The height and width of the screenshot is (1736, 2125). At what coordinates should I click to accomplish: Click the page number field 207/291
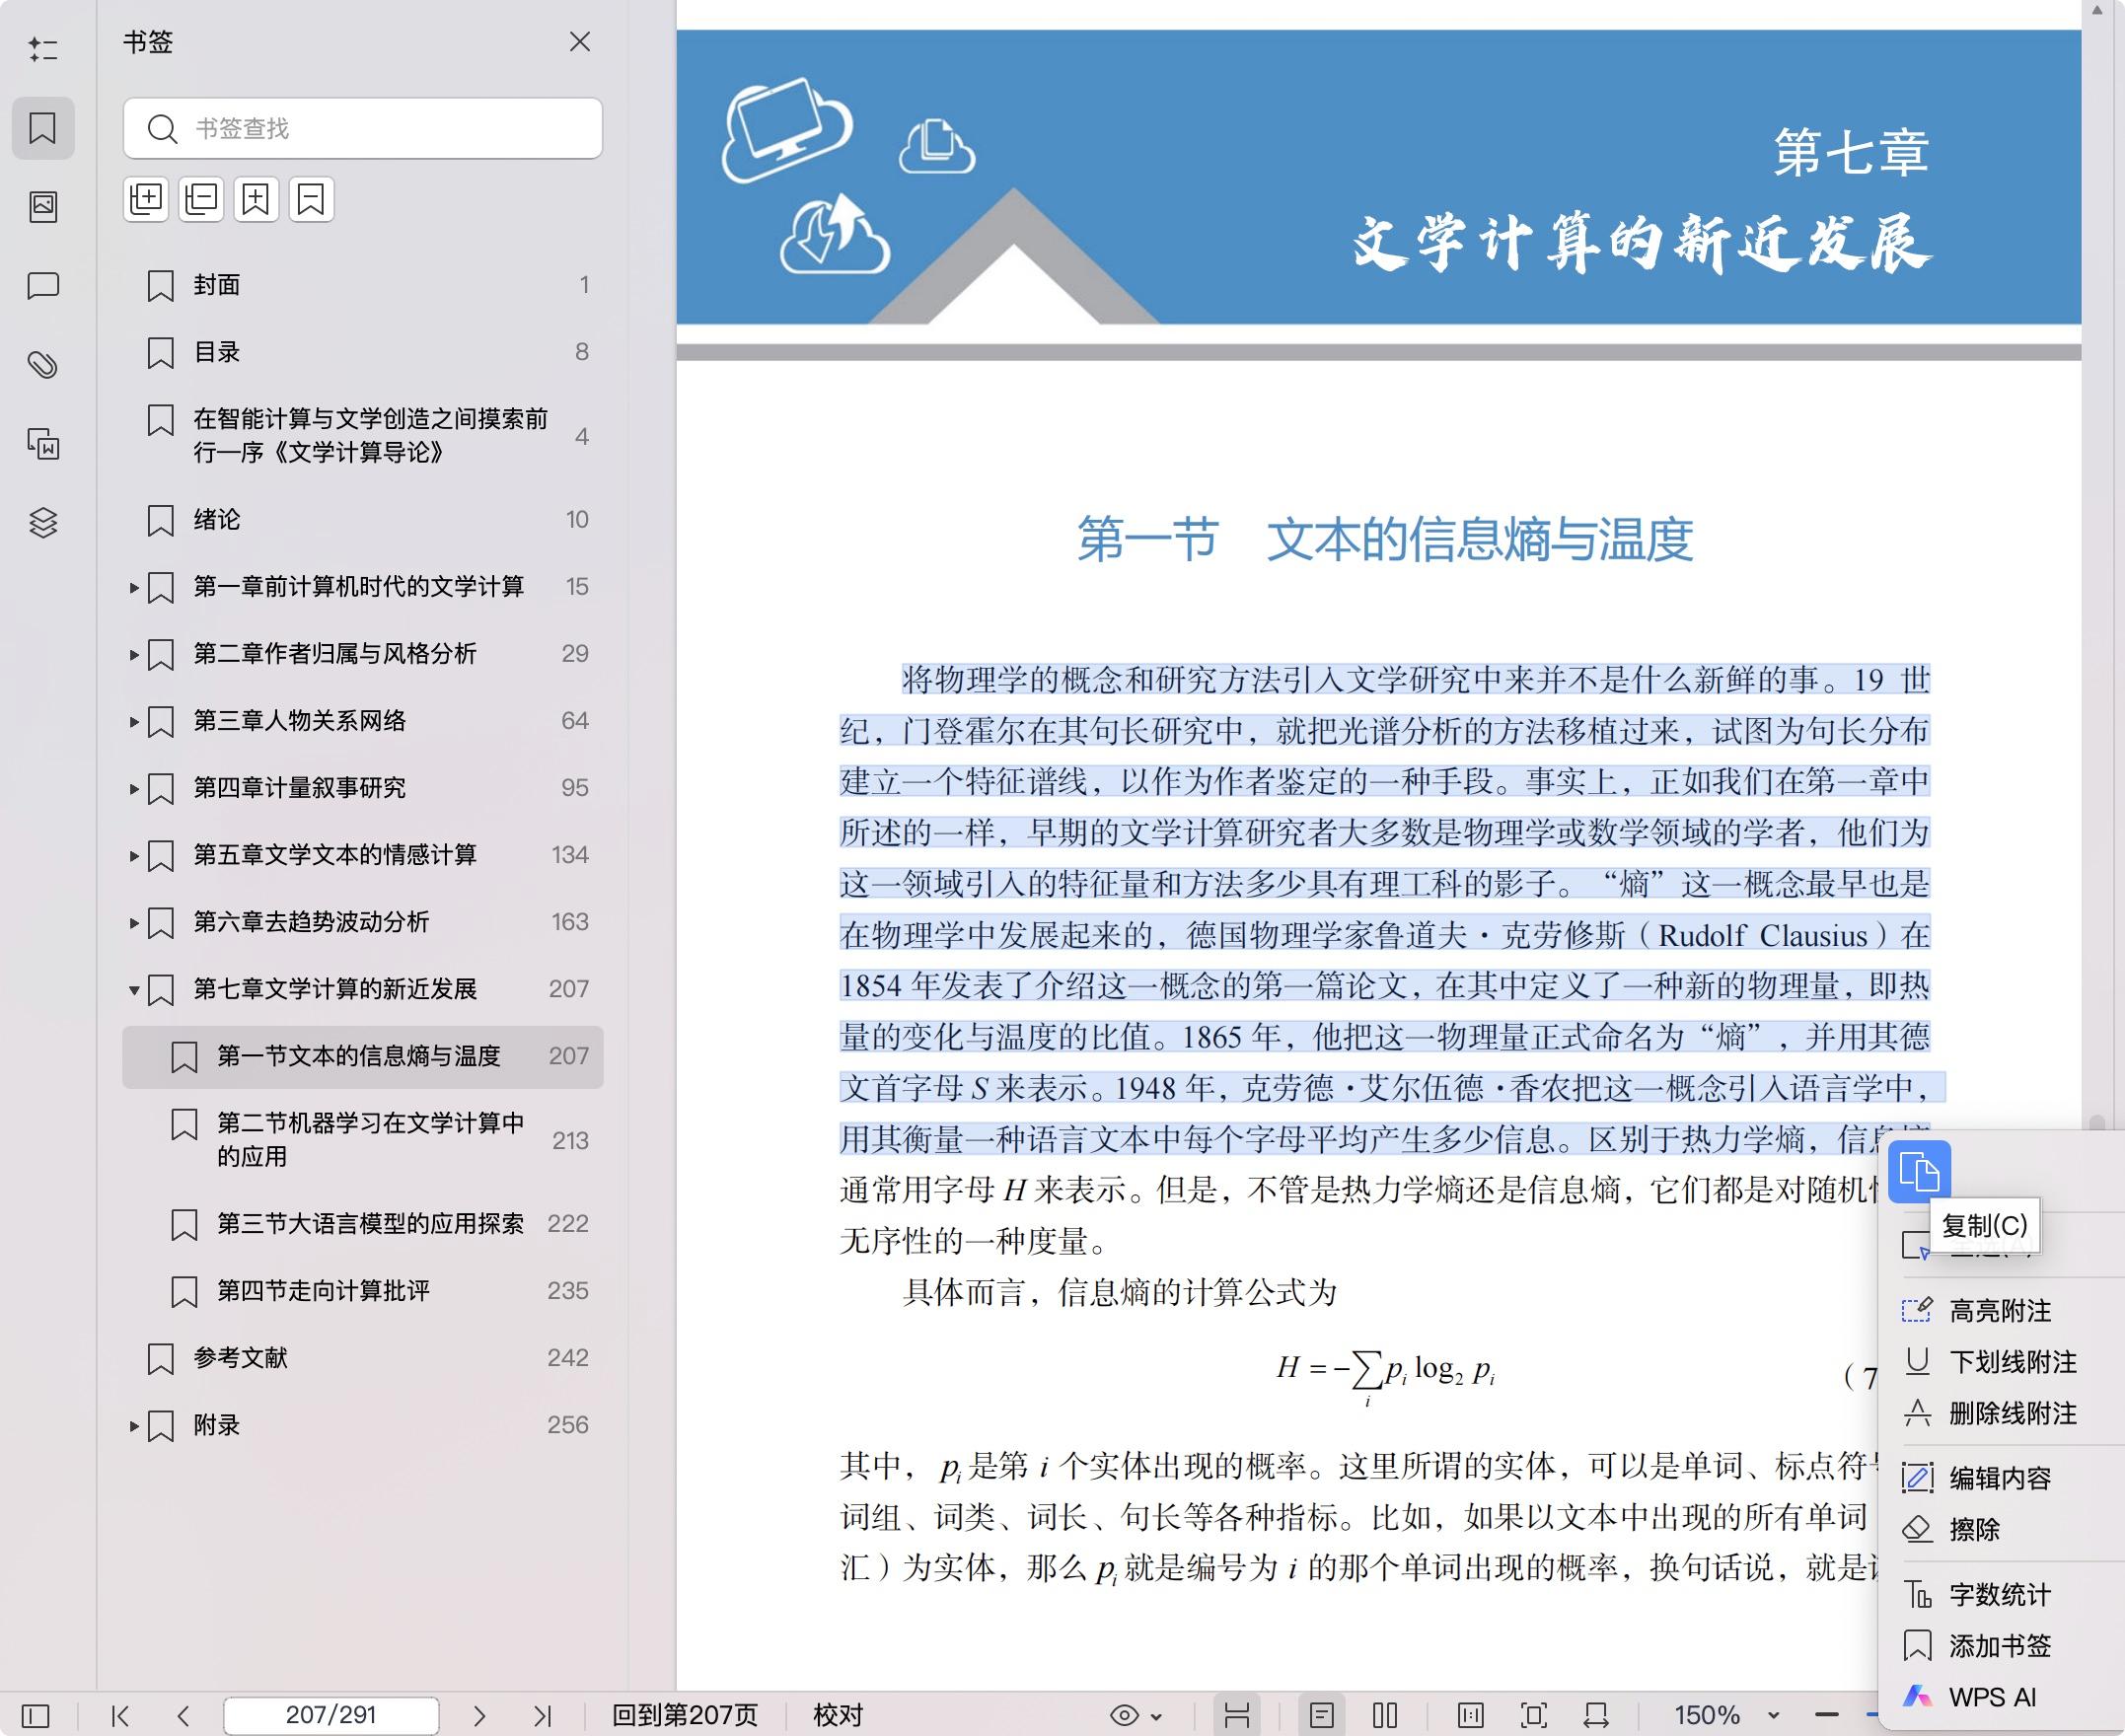(331, 1715)
